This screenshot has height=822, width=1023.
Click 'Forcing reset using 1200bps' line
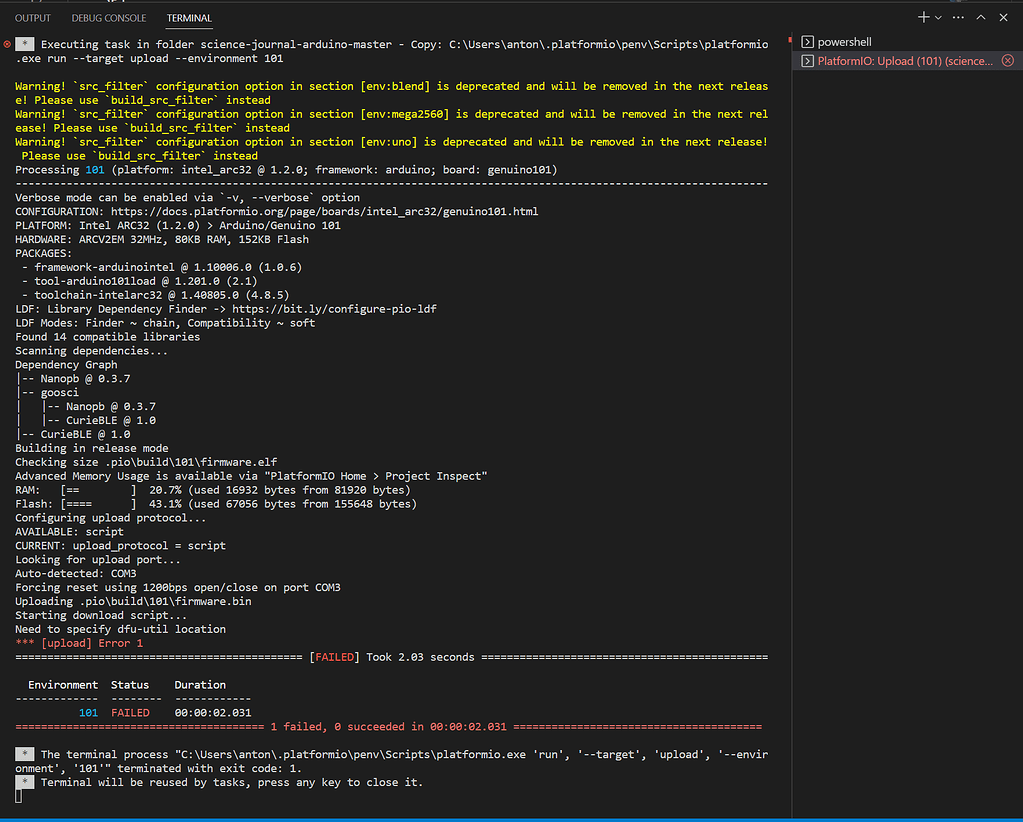click(x=177, y=587)
